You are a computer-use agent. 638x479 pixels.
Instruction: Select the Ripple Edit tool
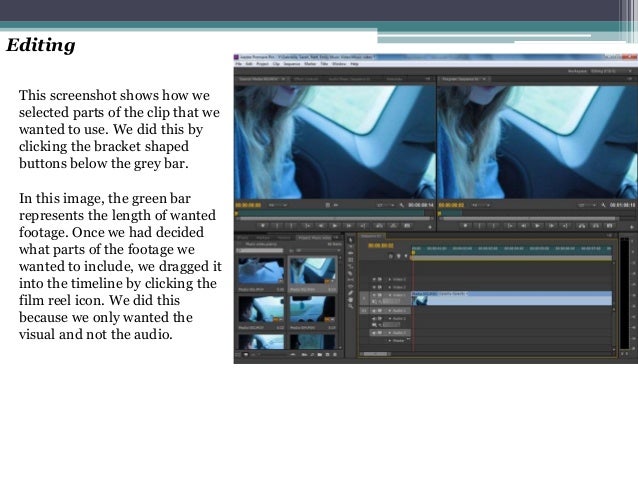click(351, 253)
